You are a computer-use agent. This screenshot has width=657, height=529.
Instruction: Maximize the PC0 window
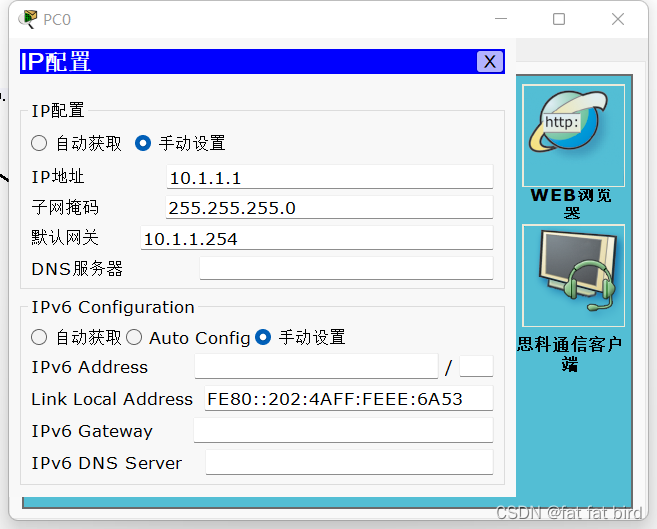point(559,19)
